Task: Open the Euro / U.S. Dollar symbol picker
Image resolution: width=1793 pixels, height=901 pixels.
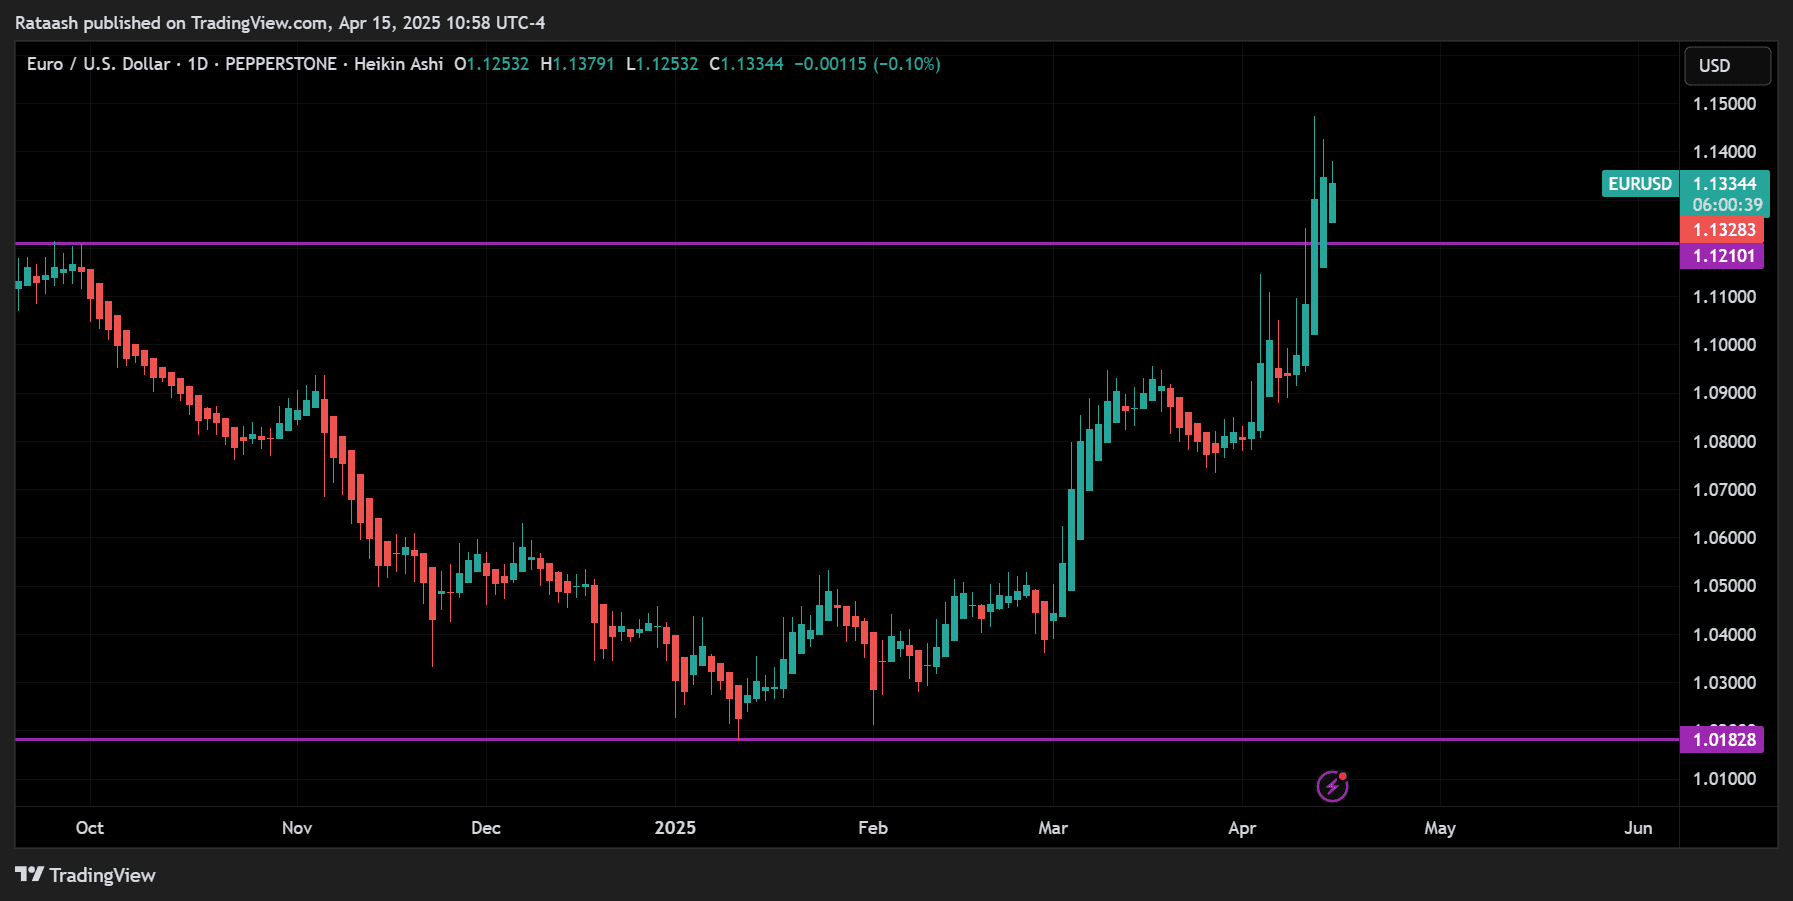Action: pyautogui.click(x=97, y=64)
